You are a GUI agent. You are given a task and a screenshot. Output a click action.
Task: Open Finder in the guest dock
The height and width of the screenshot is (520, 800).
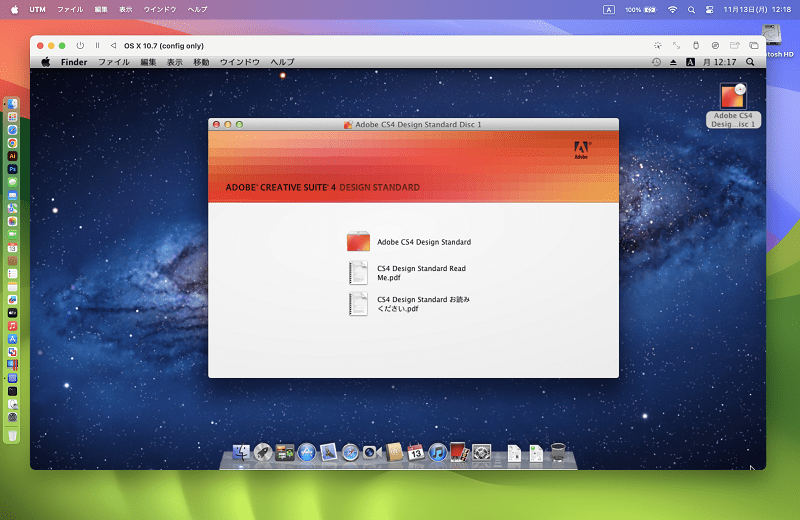(241, 452)
